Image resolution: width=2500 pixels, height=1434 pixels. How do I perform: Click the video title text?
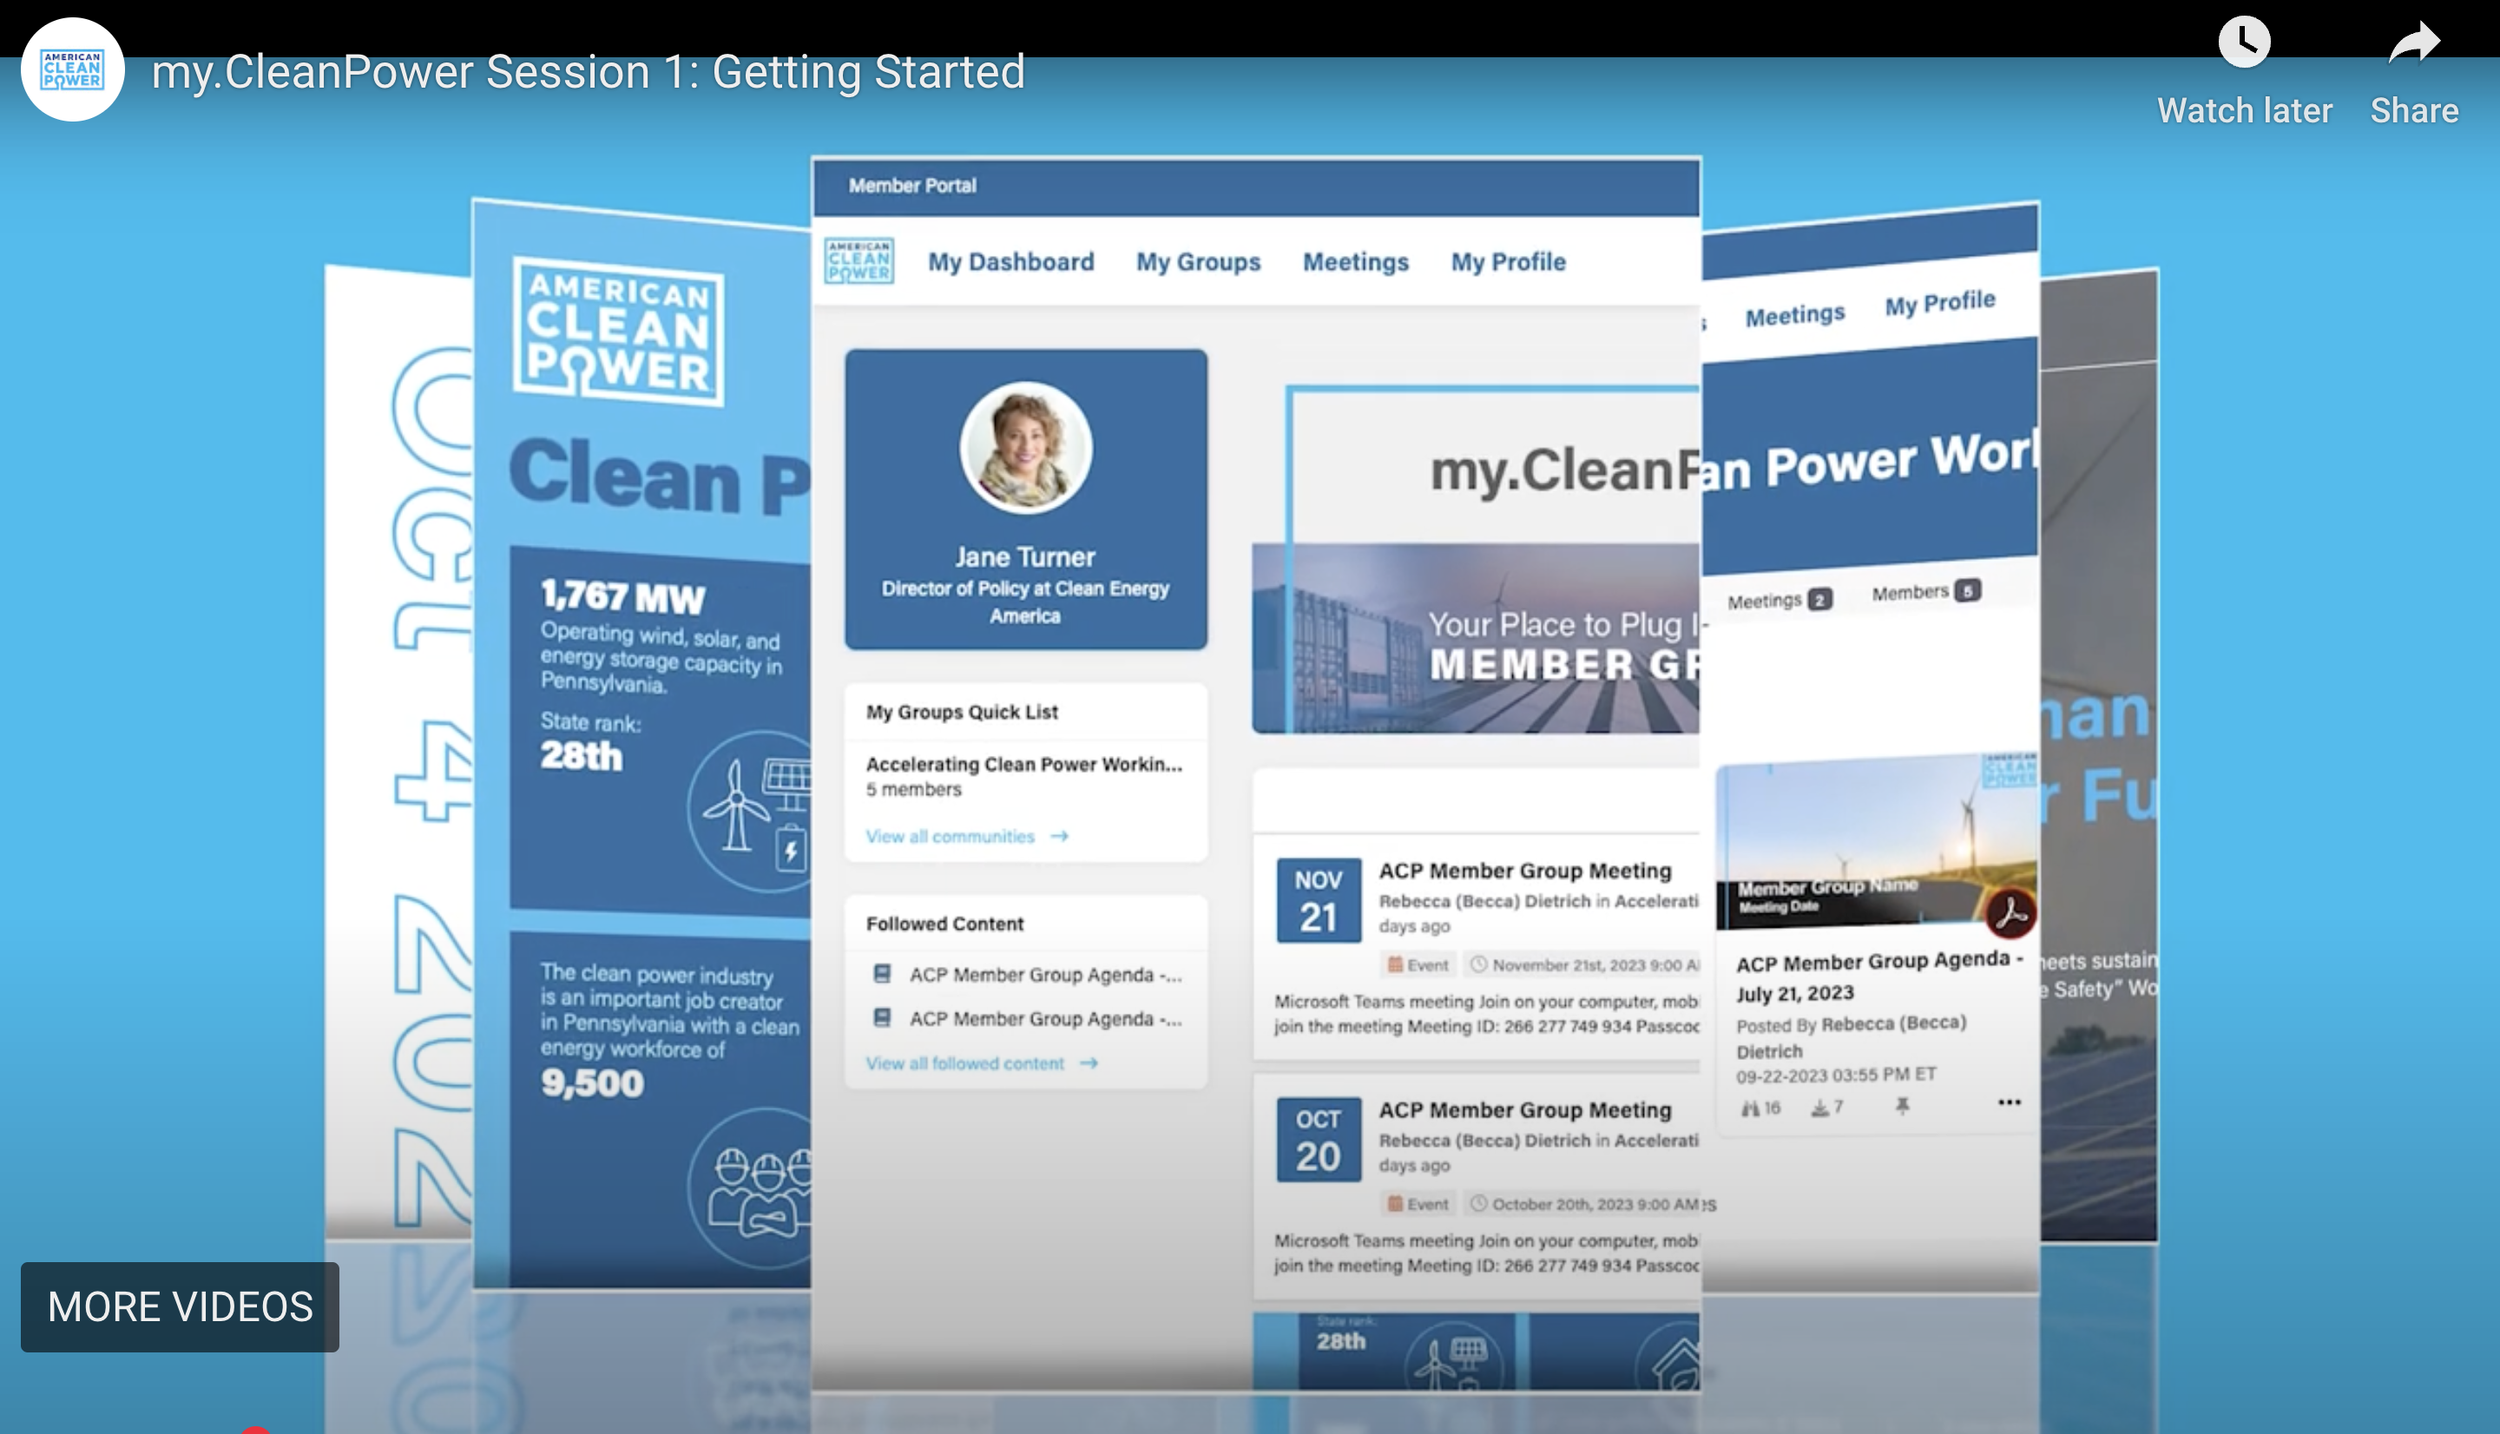click(588, 72)
